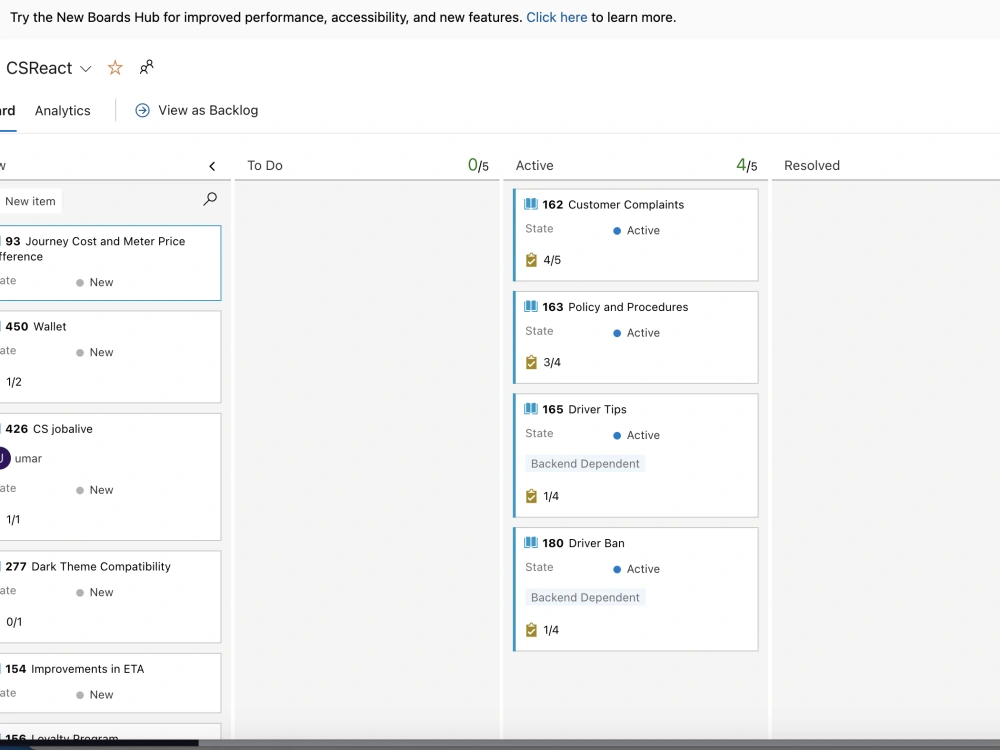
Task: Switch to the Analytics tab
Action: (x=62, y=110)
